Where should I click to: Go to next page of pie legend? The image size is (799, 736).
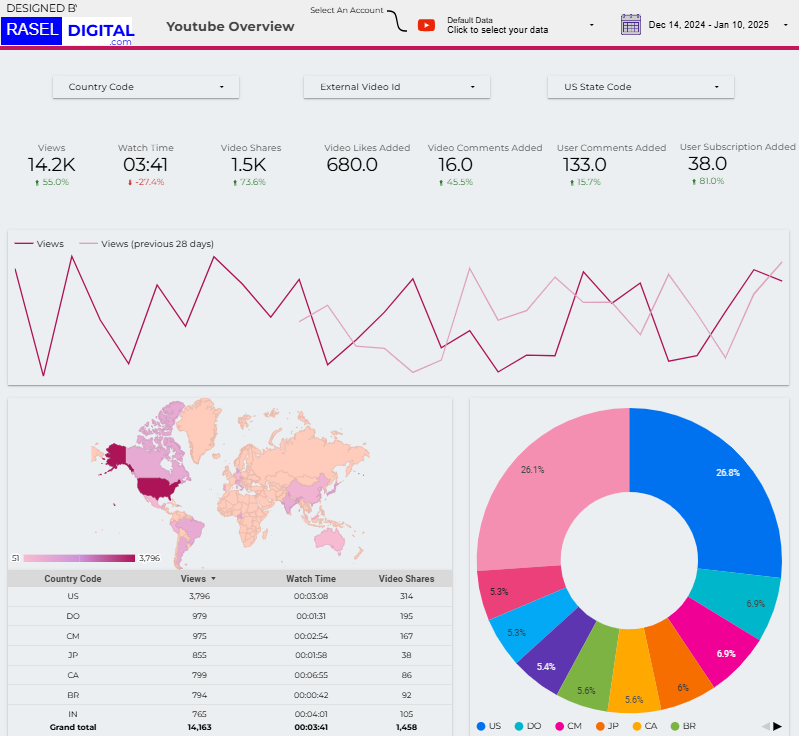[x=777, y=726]
